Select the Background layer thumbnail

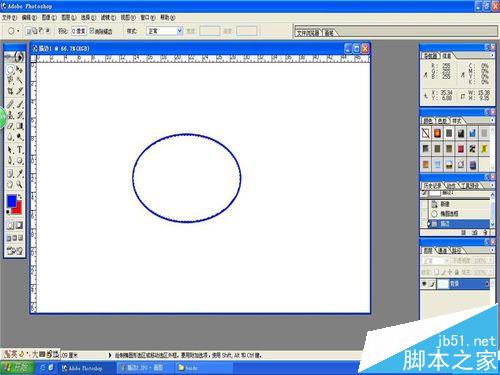(443, 284)
